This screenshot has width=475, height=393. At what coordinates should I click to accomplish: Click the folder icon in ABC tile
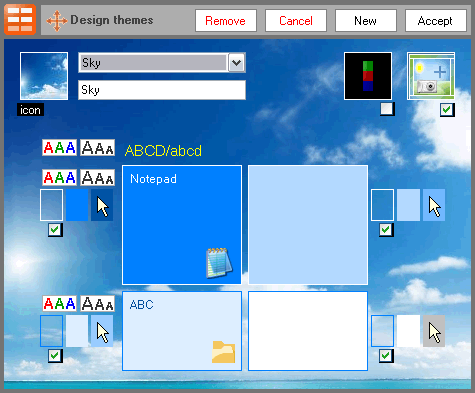(224, 352)
